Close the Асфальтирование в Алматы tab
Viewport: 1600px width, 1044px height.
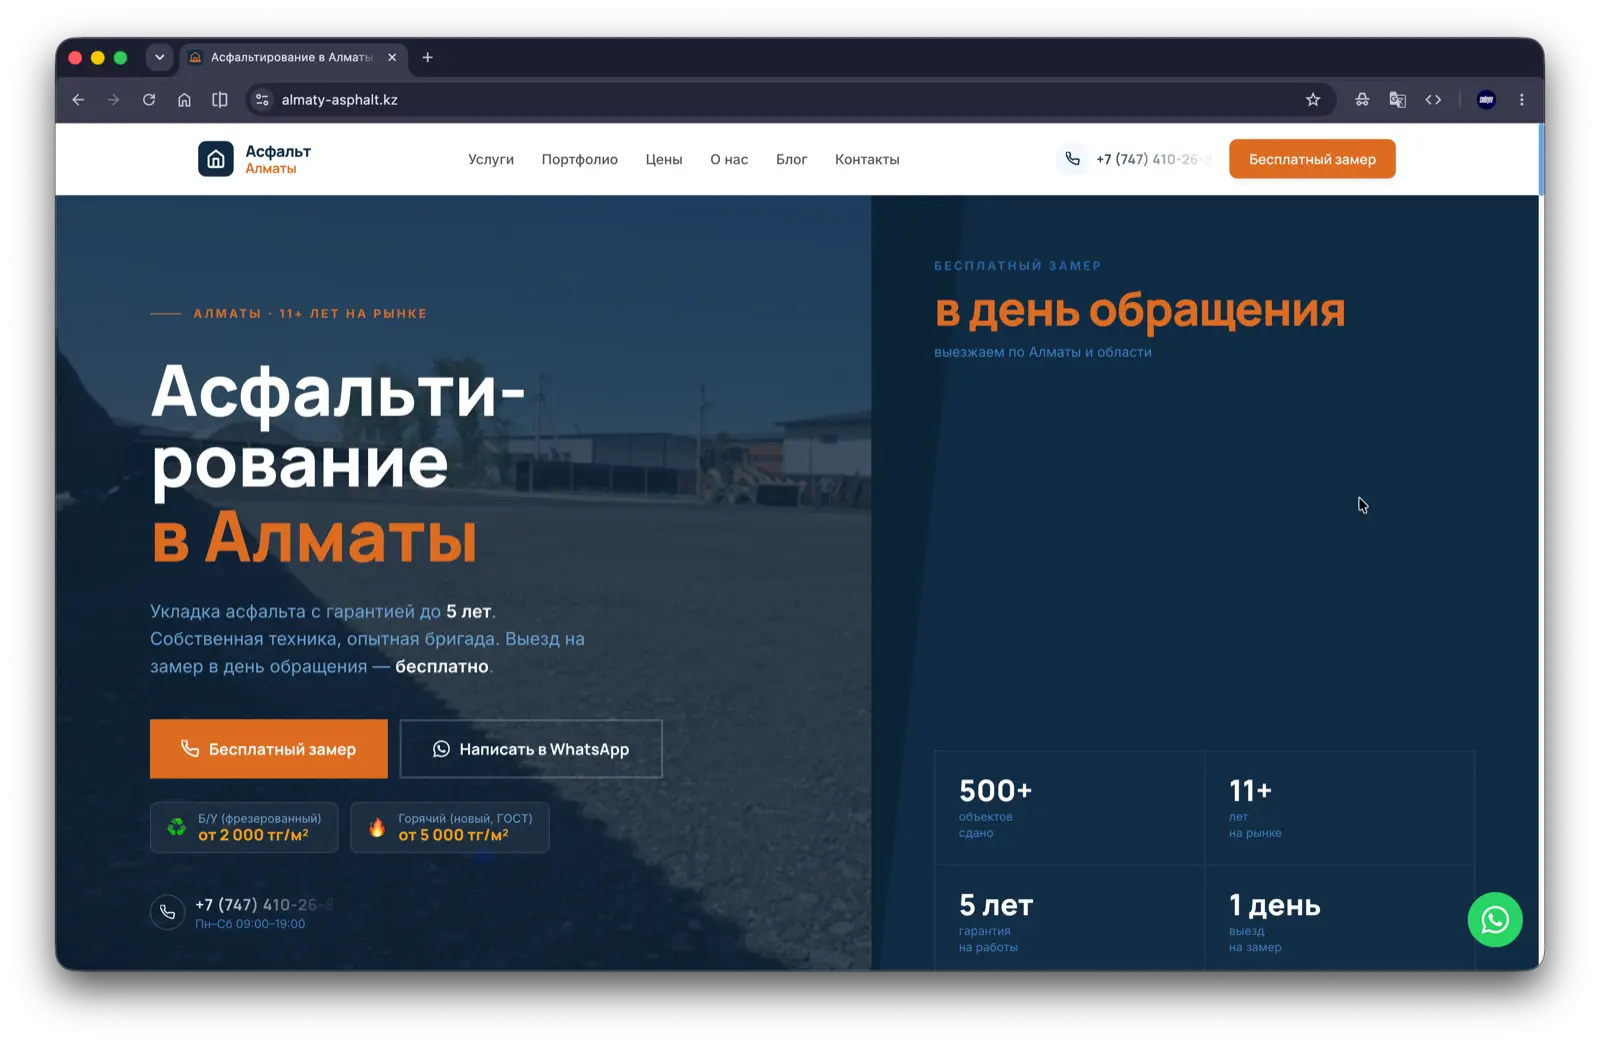coord(392,57)
